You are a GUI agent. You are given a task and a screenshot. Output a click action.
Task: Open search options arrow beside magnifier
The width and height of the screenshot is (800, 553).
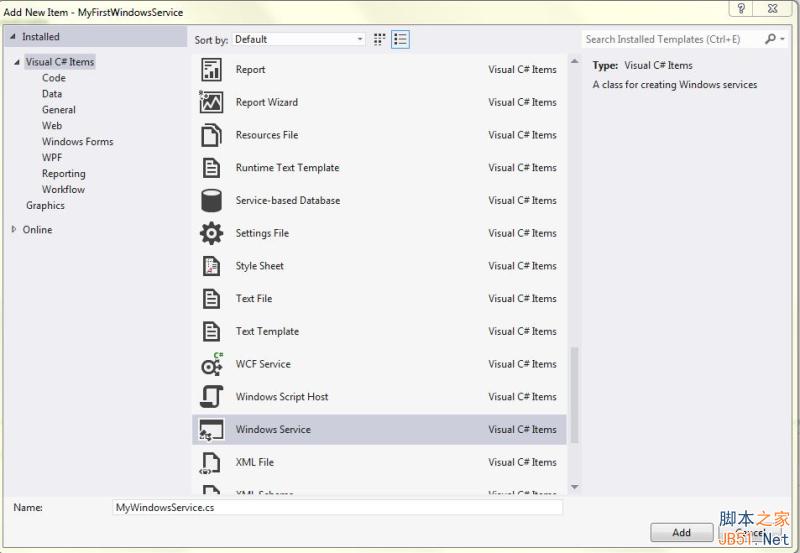click(782, 39)
